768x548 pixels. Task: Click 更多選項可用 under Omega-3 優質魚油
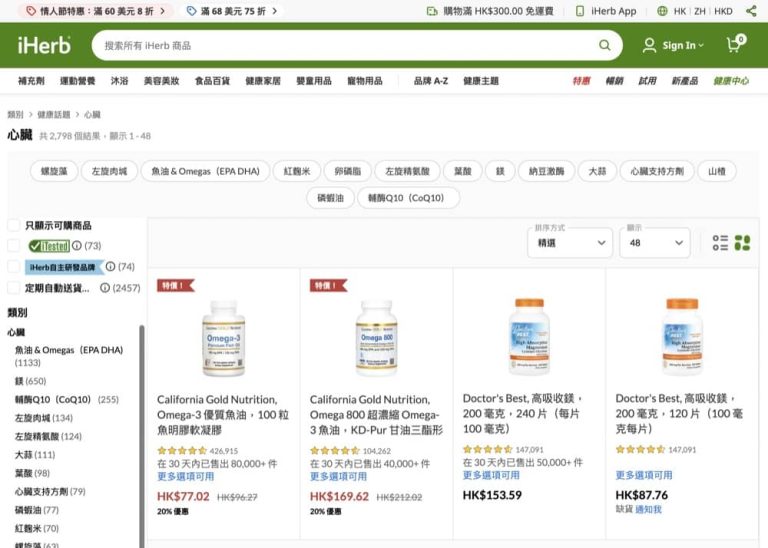tap(186, 477)
